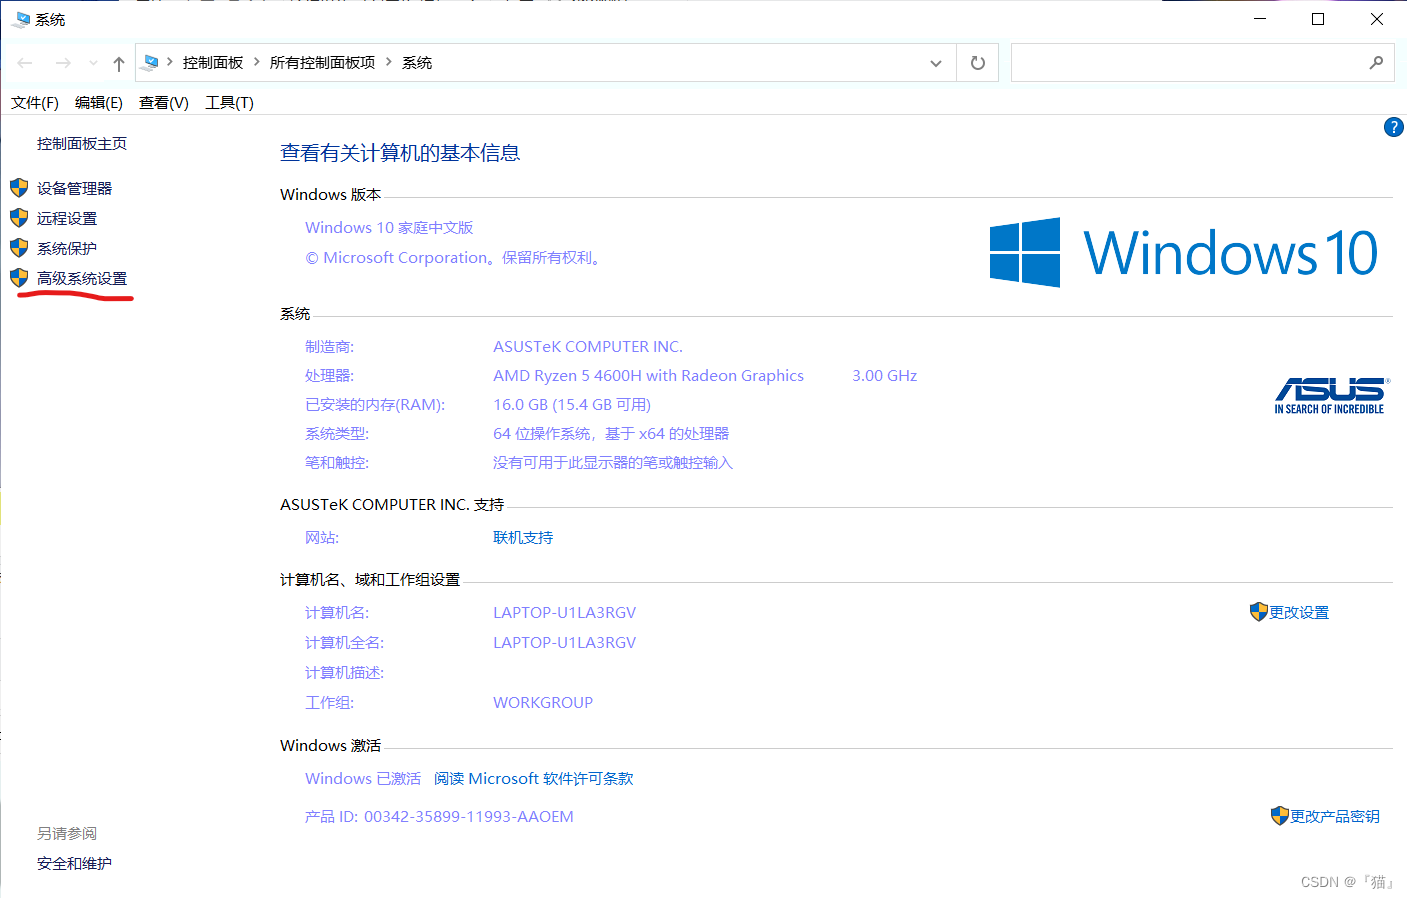Screen dimensions: 1407x898
Task: Click the shield icon beside 更改设置
Action: (x=1259, y=612)
